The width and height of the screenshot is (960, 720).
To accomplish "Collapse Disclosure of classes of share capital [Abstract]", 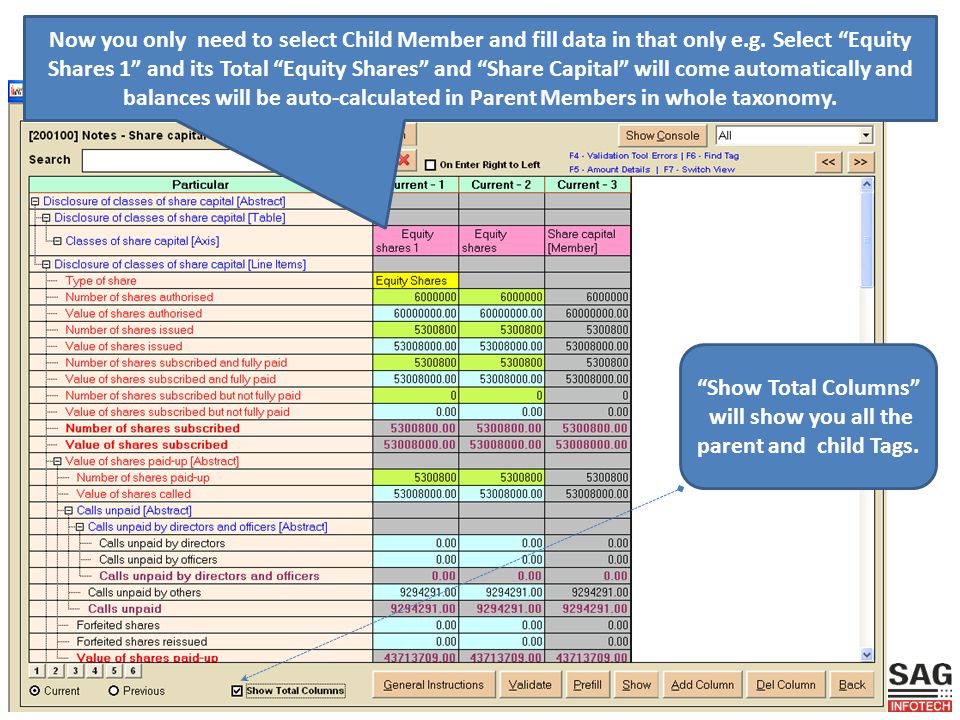I will pyautogui.click(x=35, y=201).
